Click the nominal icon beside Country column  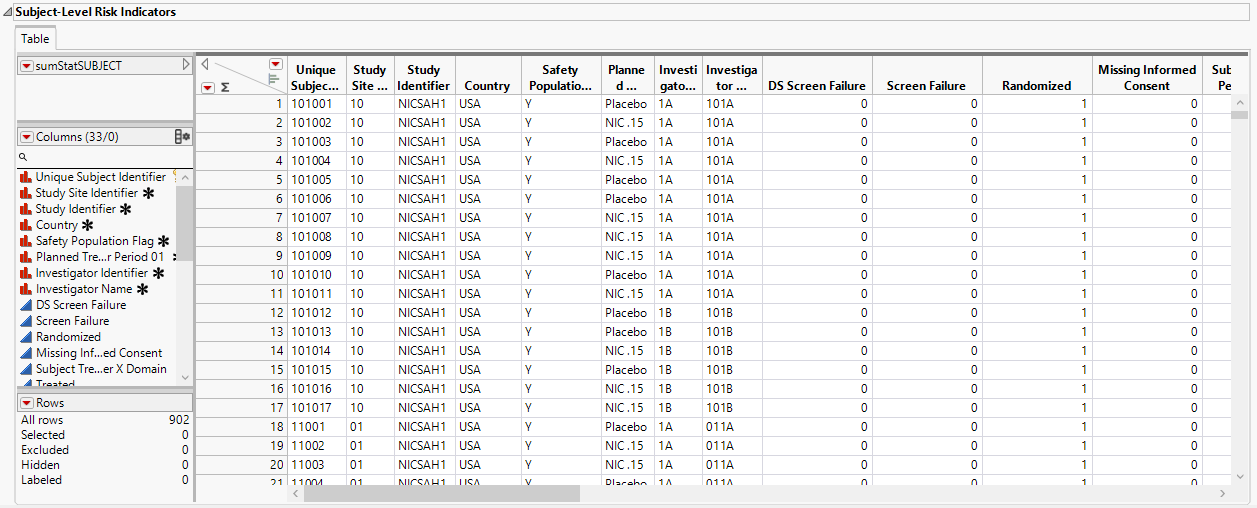27,225
